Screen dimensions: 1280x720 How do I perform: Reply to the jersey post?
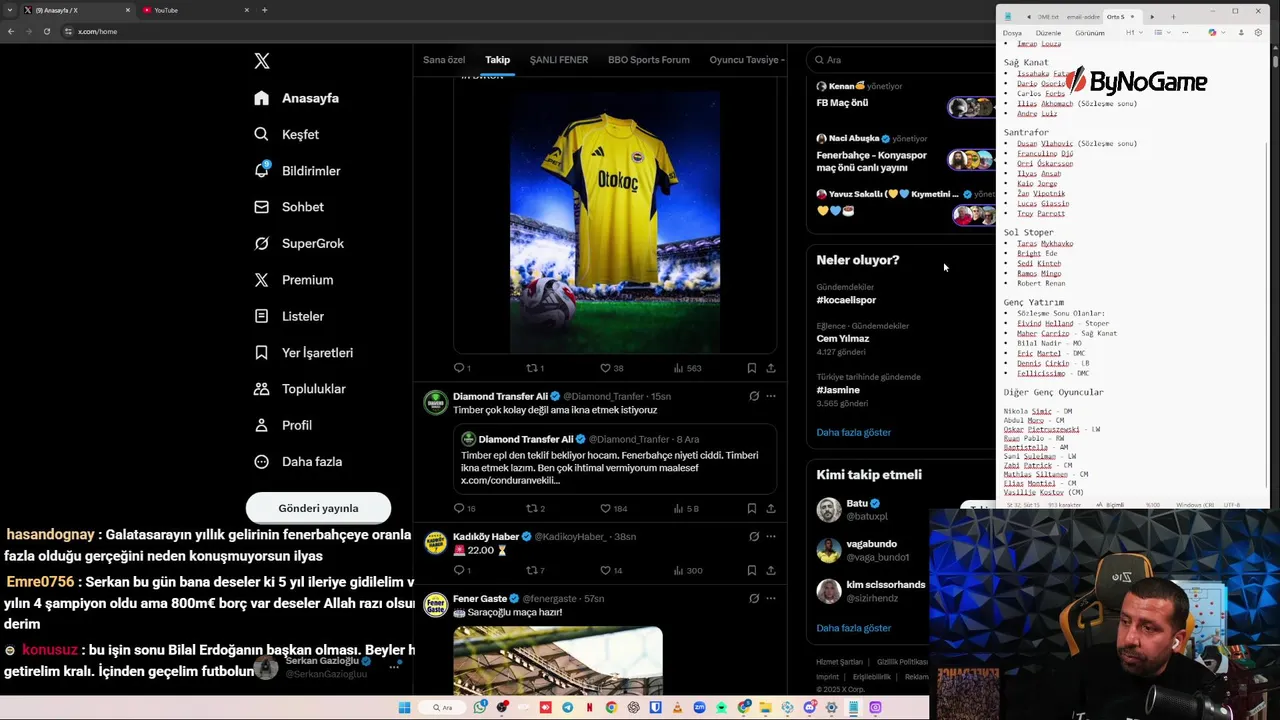[x=462, y=368]
